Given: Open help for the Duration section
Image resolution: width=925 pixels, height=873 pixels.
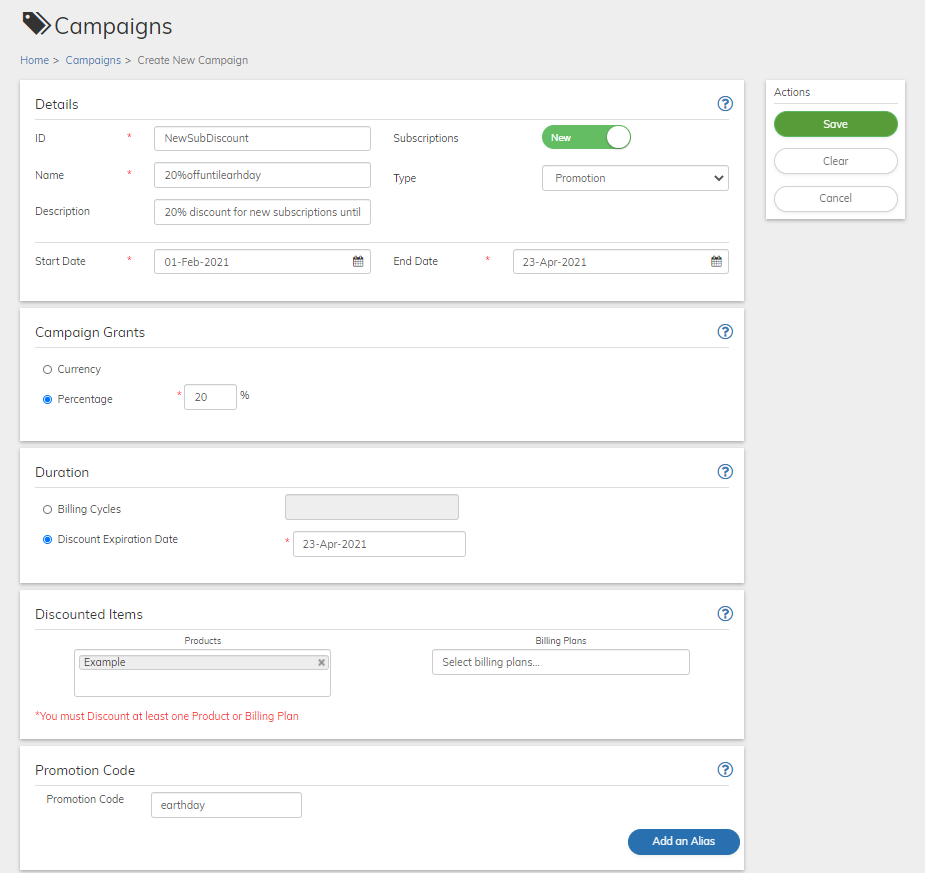Looking at the screenshot, I should 725,471.
